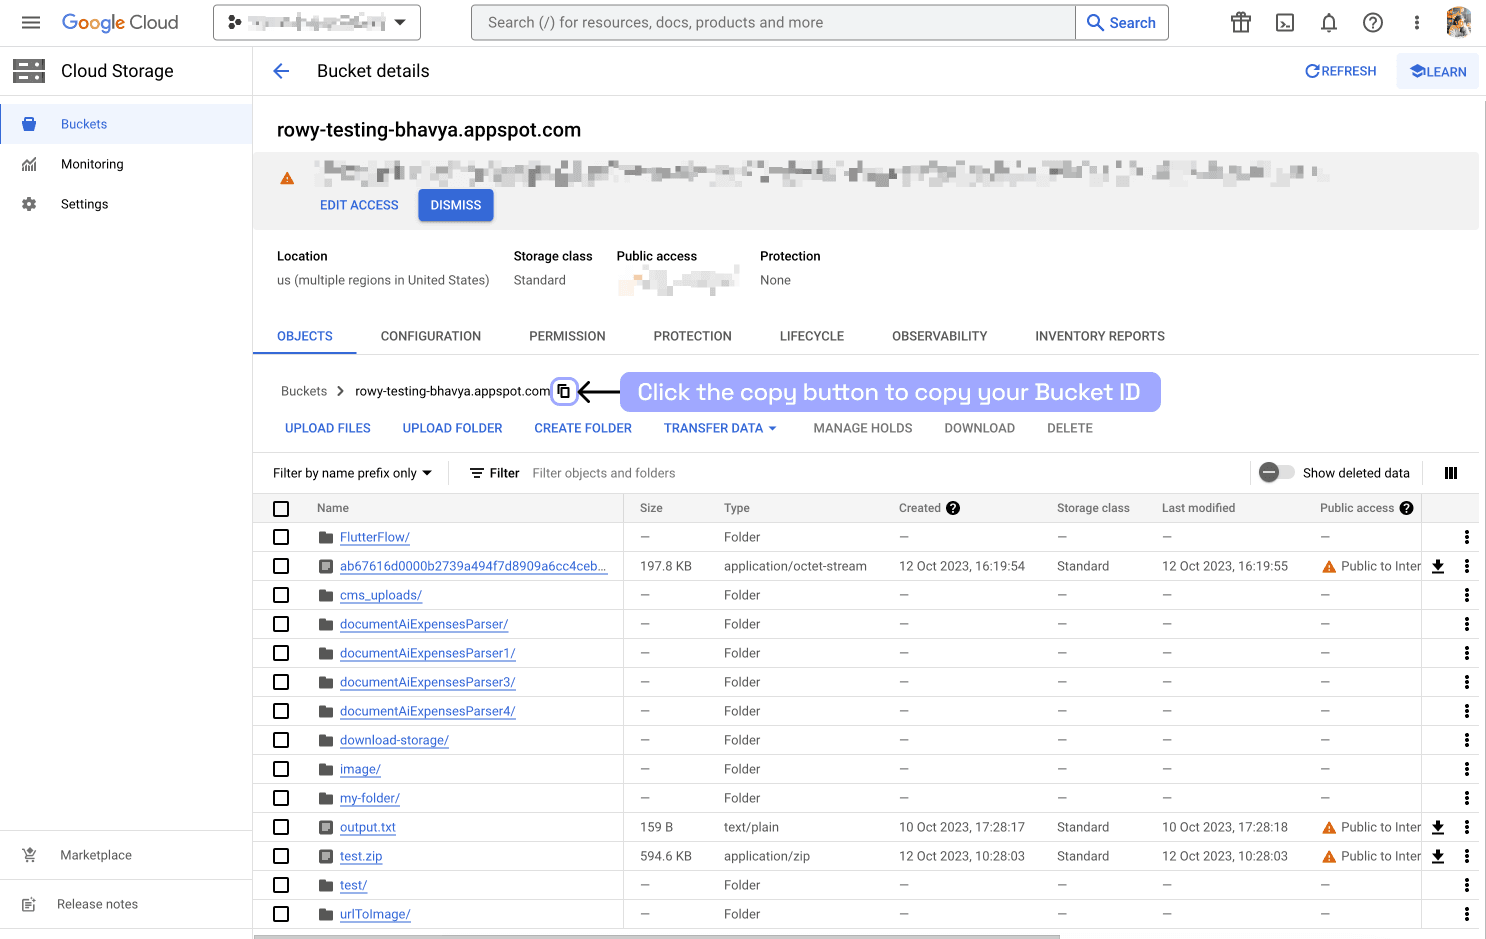Check the checkbox next to test.zip
Viewport: 1486px width, 939px height.
(x=281, y=856)
